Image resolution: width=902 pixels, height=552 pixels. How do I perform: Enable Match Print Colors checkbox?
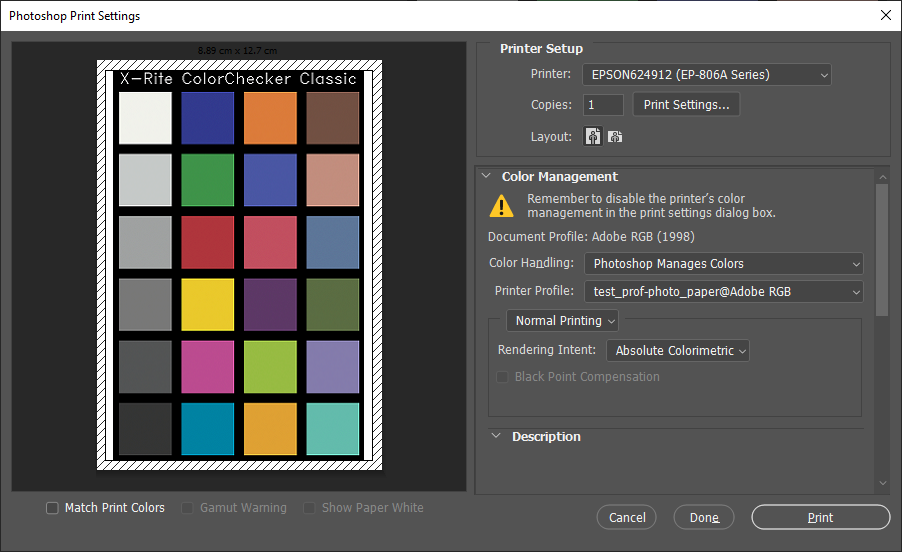coord(52,508)
